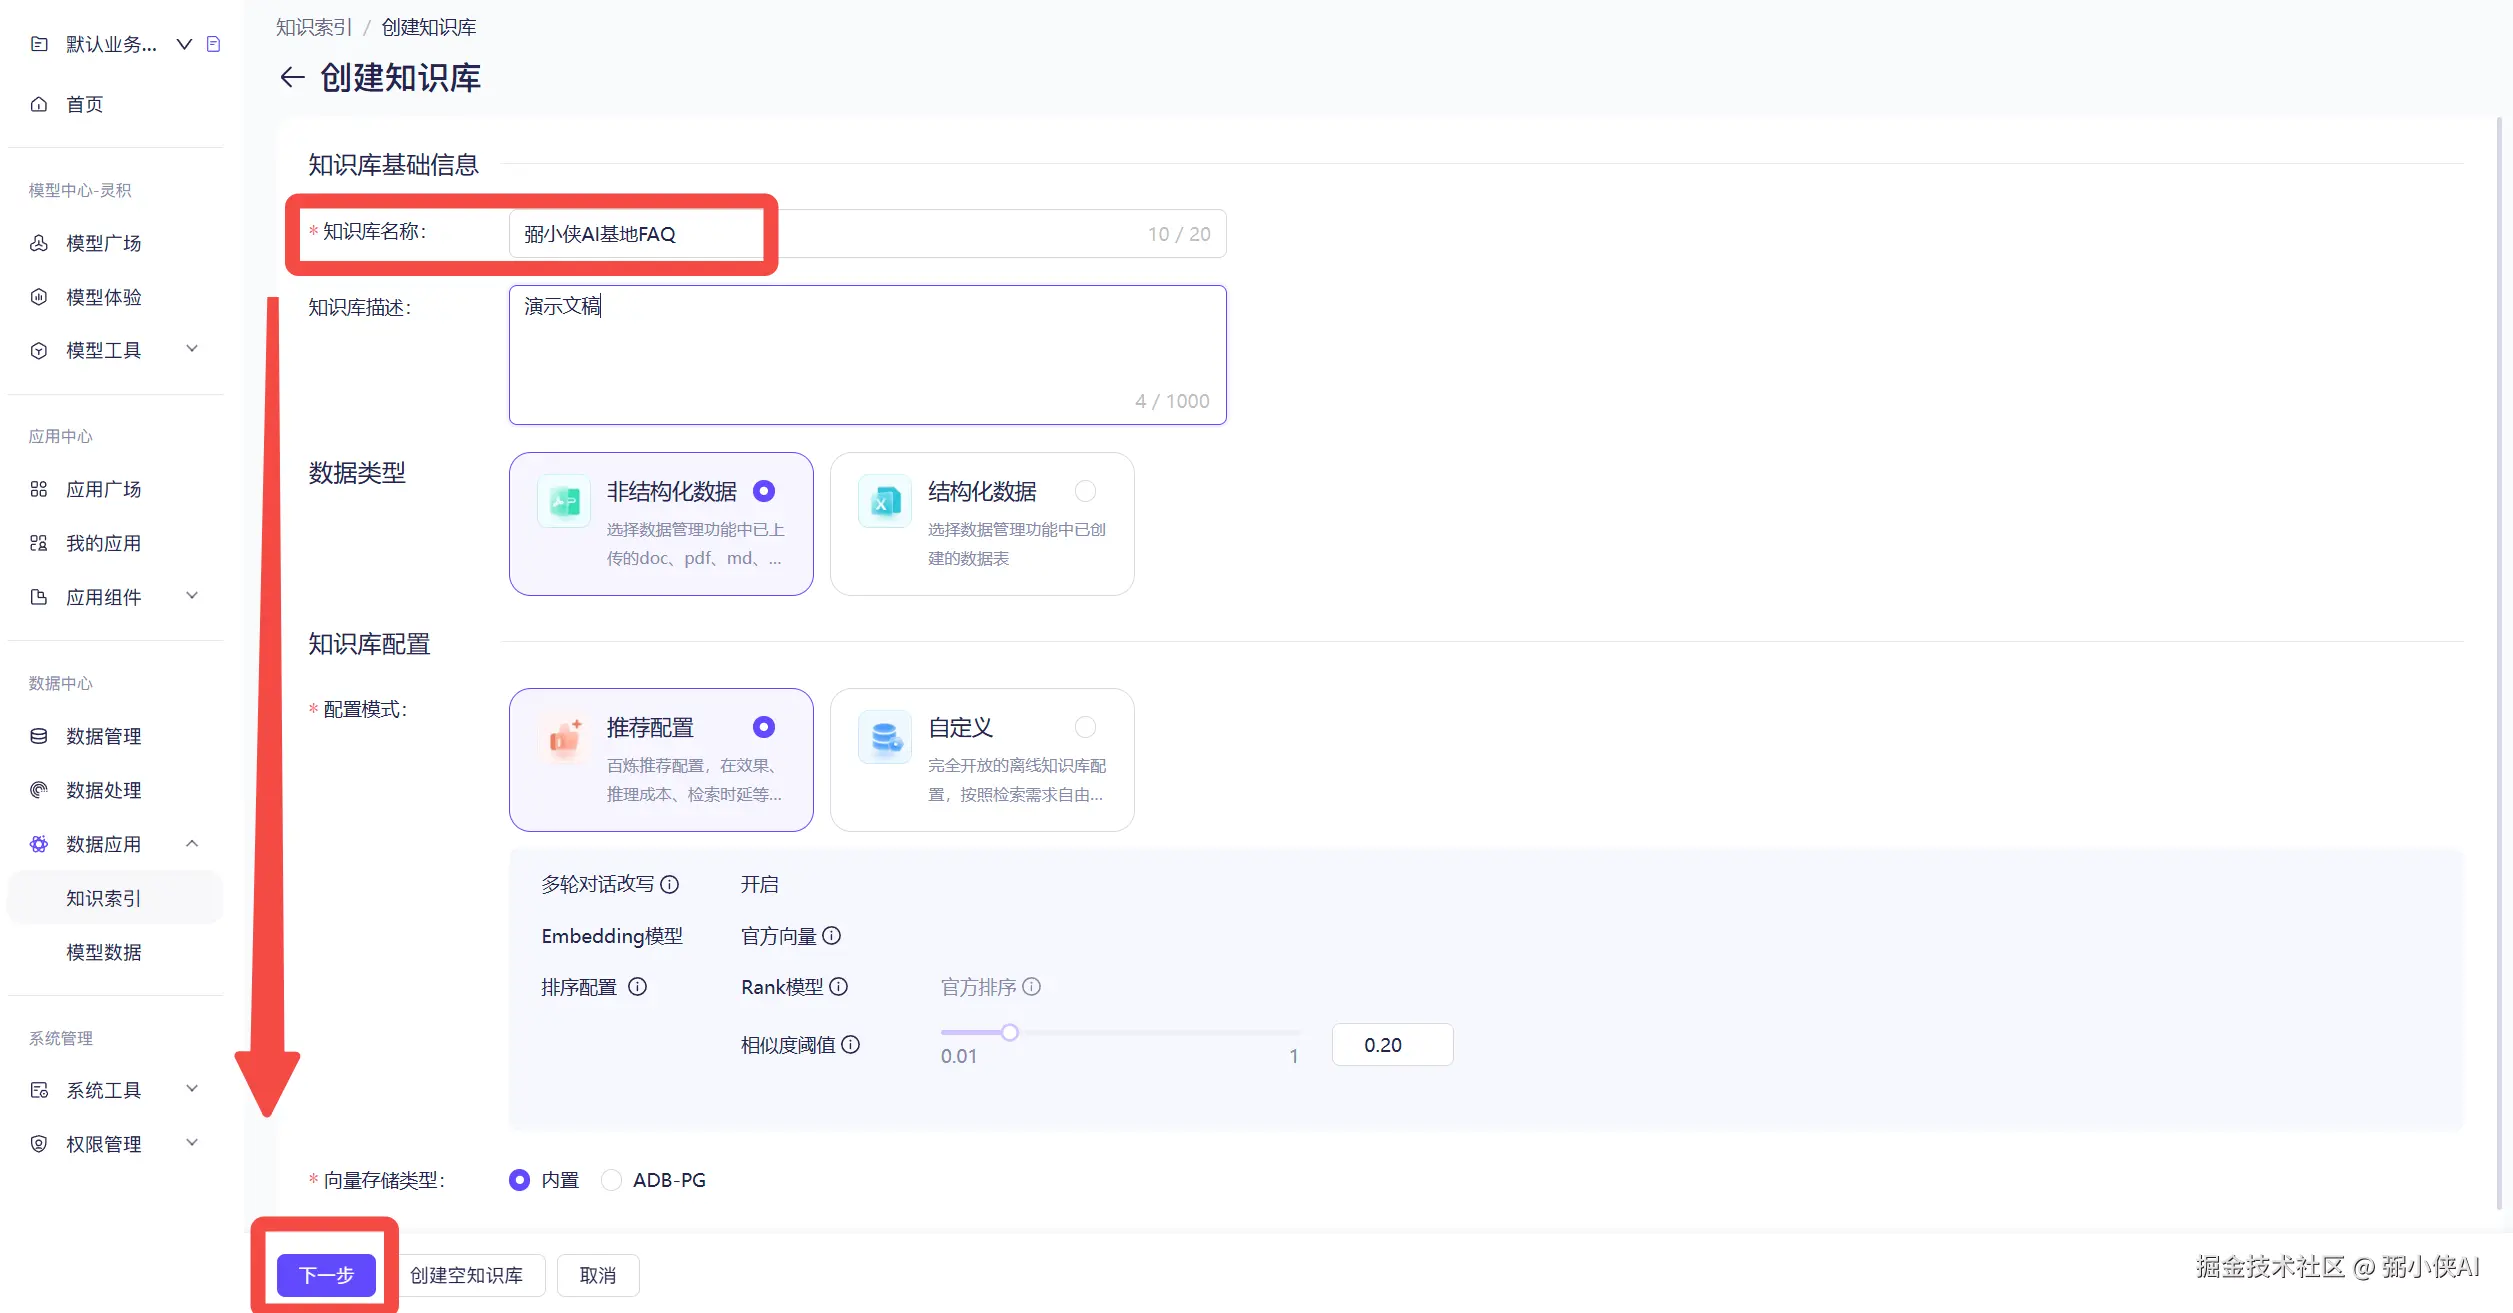Click the 首页 home icon in sidebar
The image size is (2513, 1313).
click(39, 104)
